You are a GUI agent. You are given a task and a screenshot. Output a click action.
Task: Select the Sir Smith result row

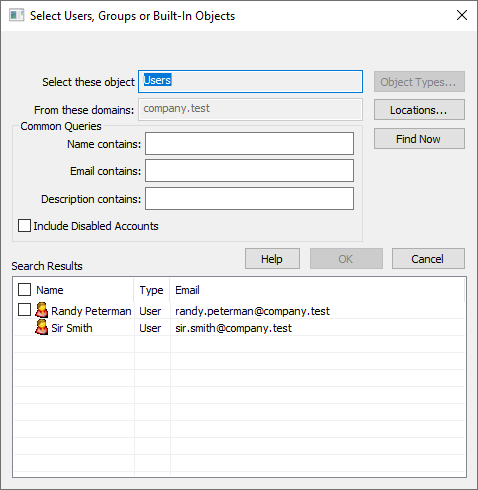click(x=239, y=328)
